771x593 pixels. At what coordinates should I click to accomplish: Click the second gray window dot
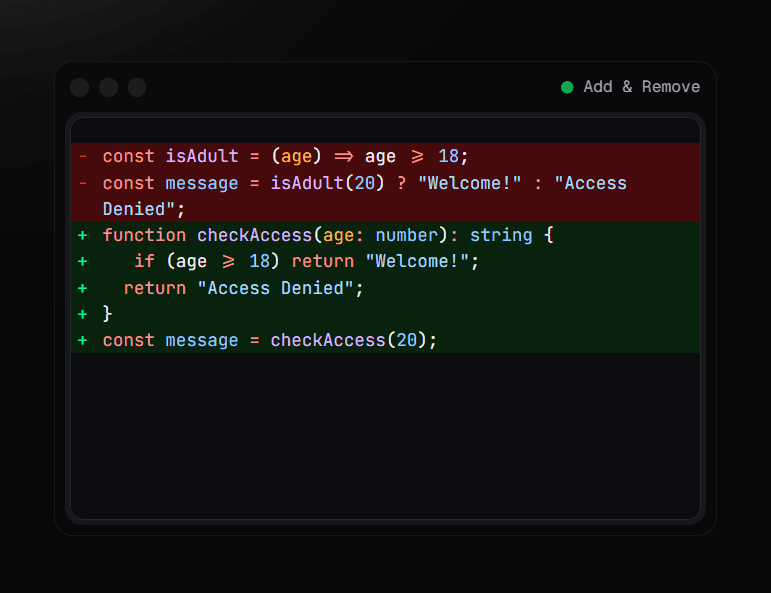tap(109, 88)
